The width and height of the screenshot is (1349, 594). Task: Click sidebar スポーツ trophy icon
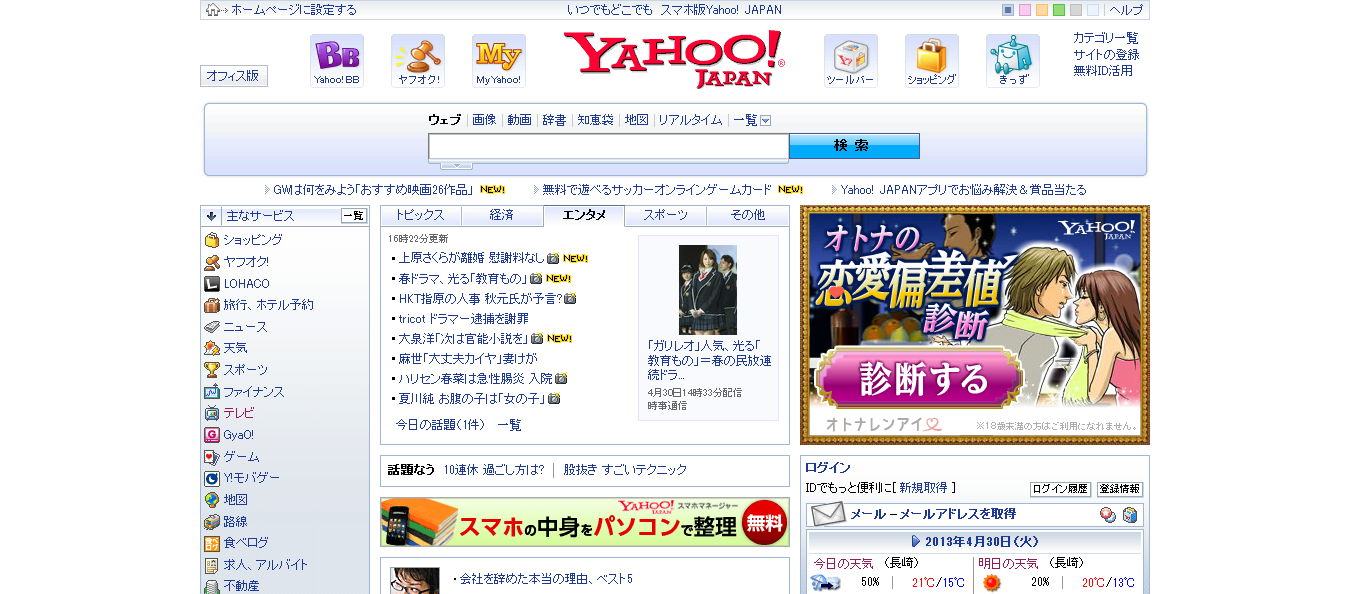click(211, 370)
